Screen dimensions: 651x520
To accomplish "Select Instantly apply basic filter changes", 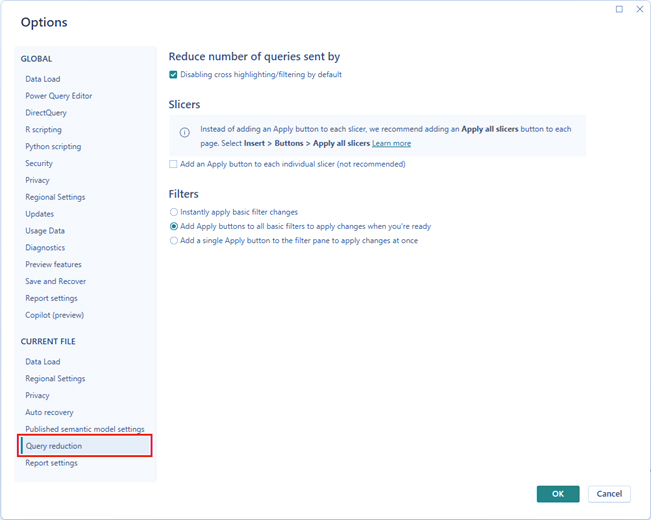I will (174, 212).
